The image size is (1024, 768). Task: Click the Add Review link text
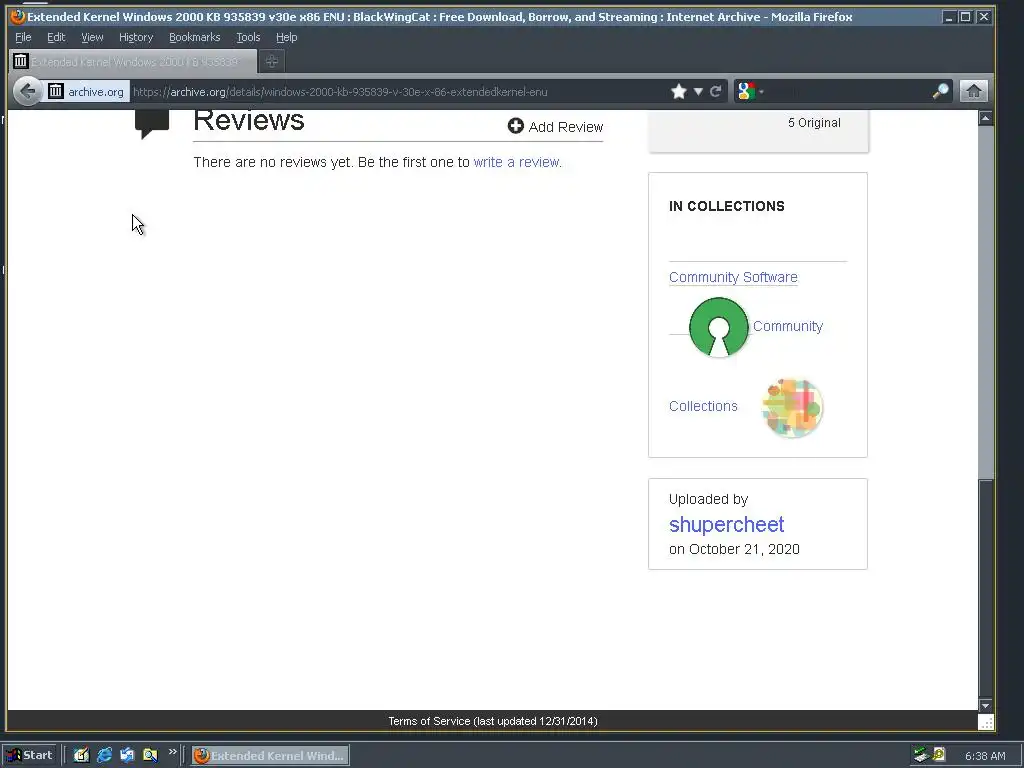click(x=566, y=127)
